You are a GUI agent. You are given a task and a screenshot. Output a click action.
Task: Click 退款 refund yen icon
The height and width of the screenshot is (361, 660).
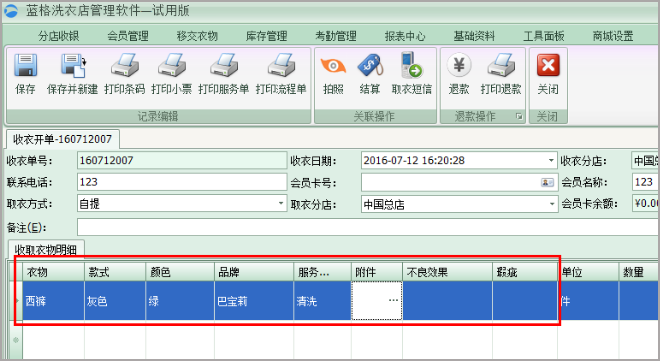[459, 65]
